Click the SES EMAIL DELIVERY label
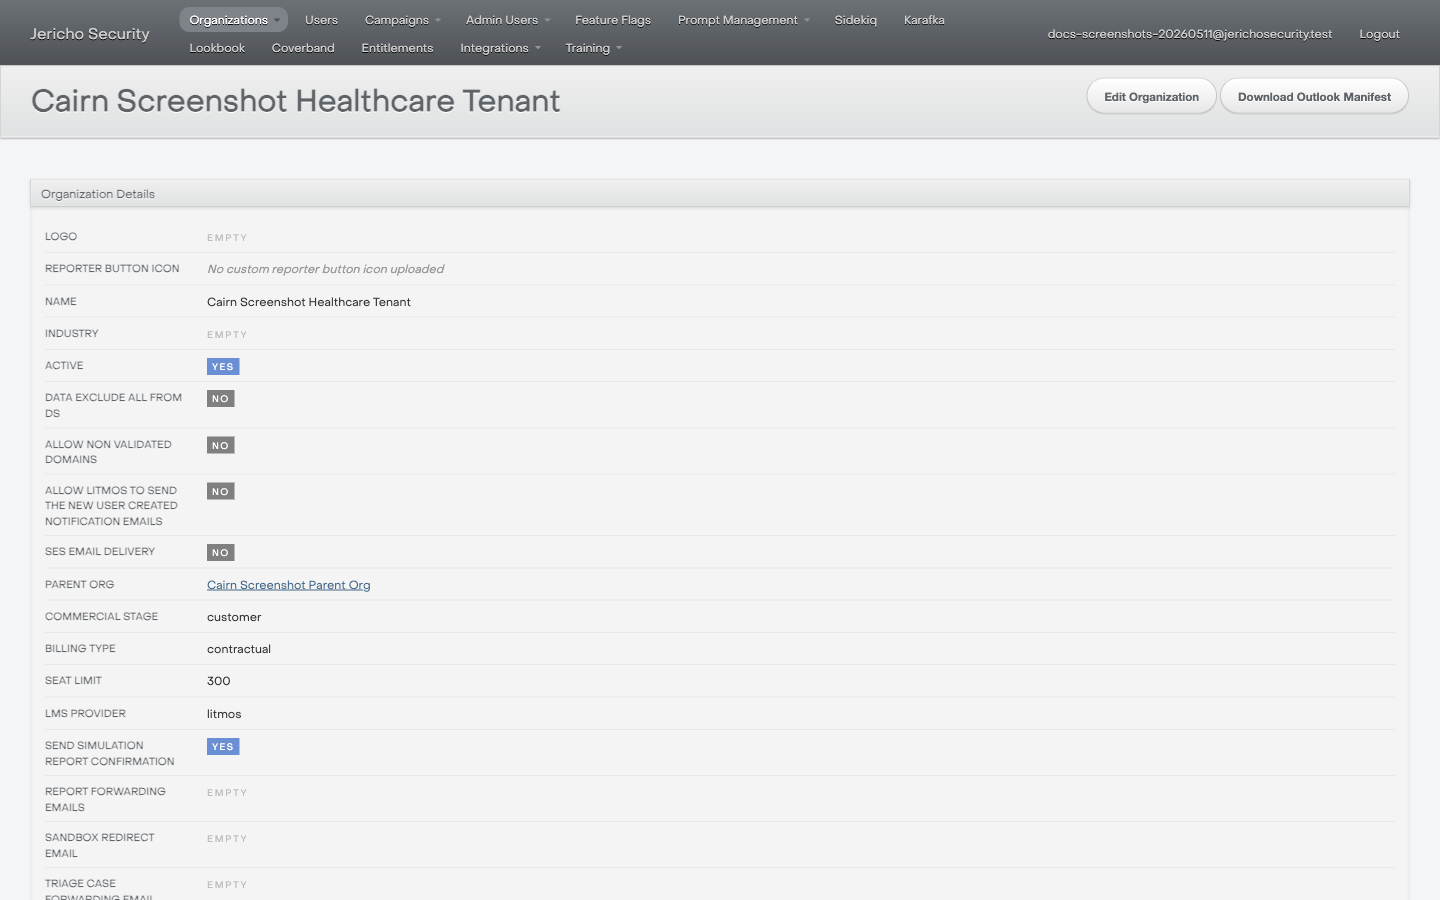 click(100, 552)
